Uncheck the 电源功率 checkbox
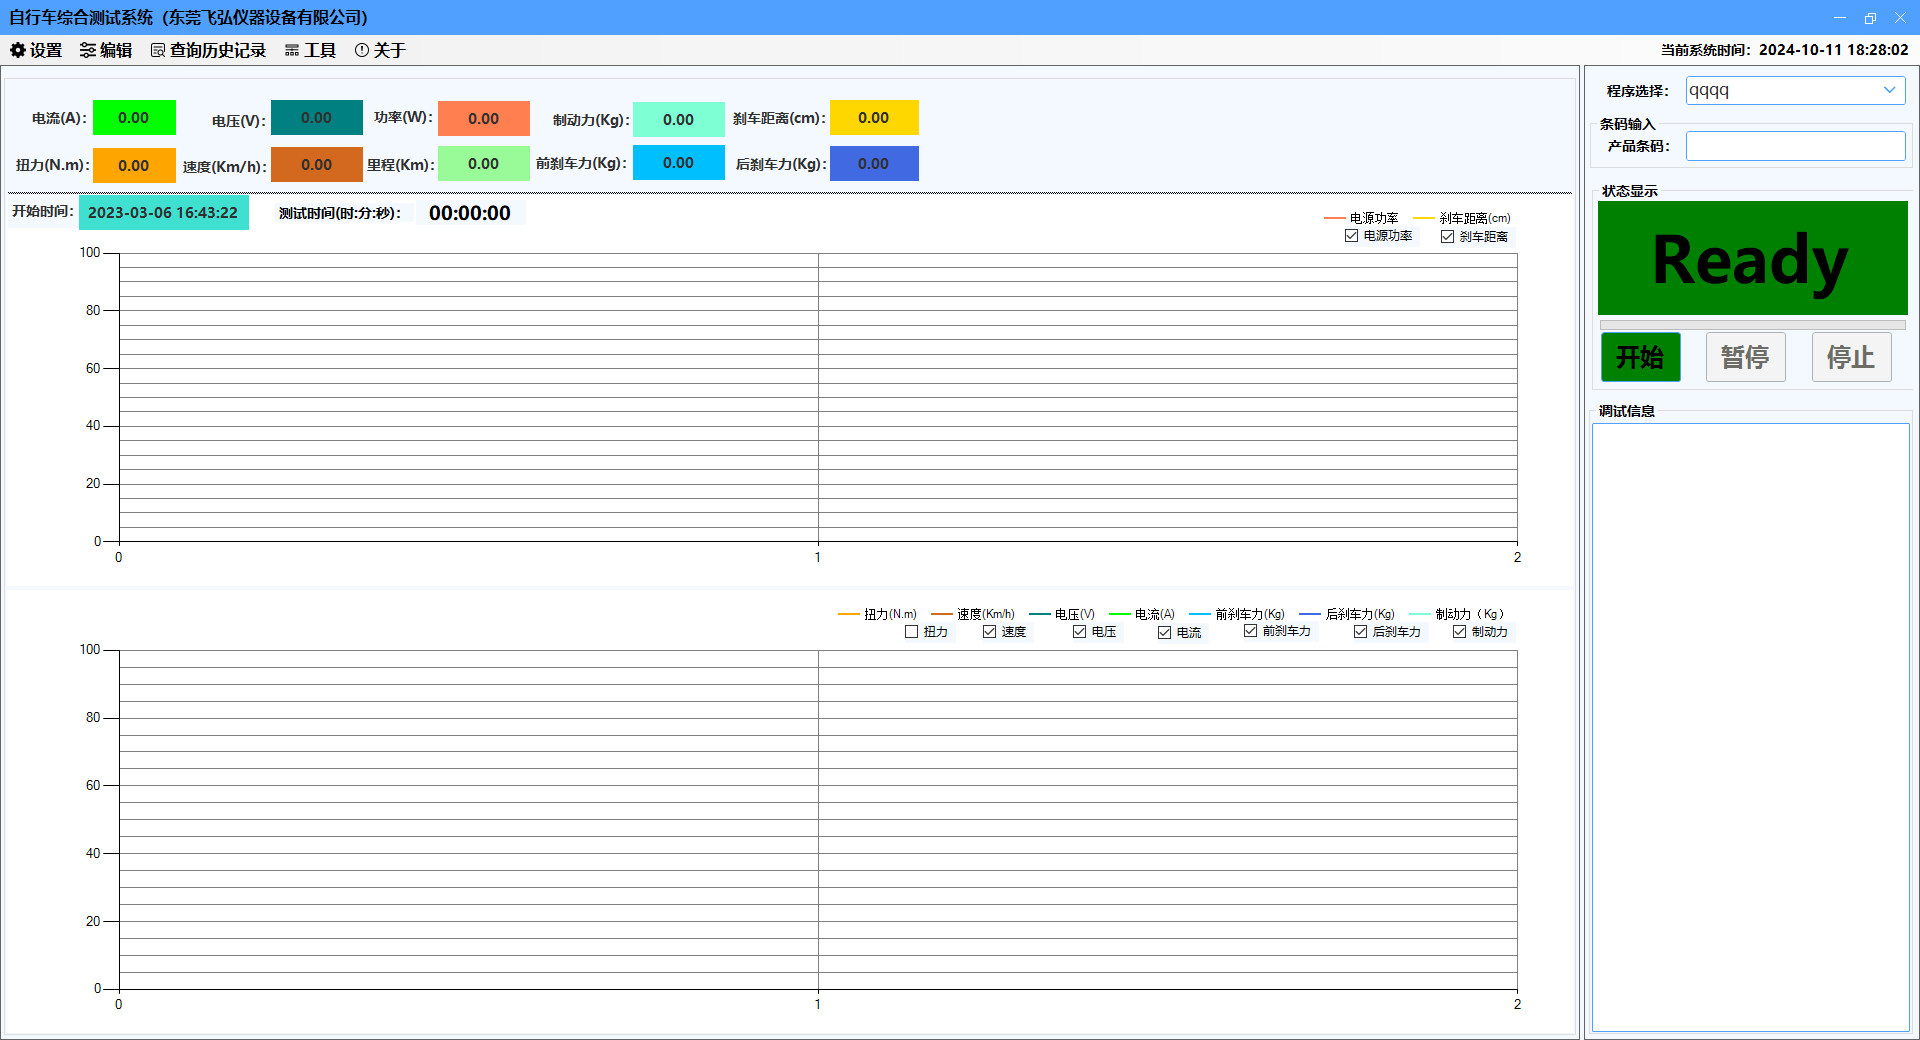 coord(1351,236)
